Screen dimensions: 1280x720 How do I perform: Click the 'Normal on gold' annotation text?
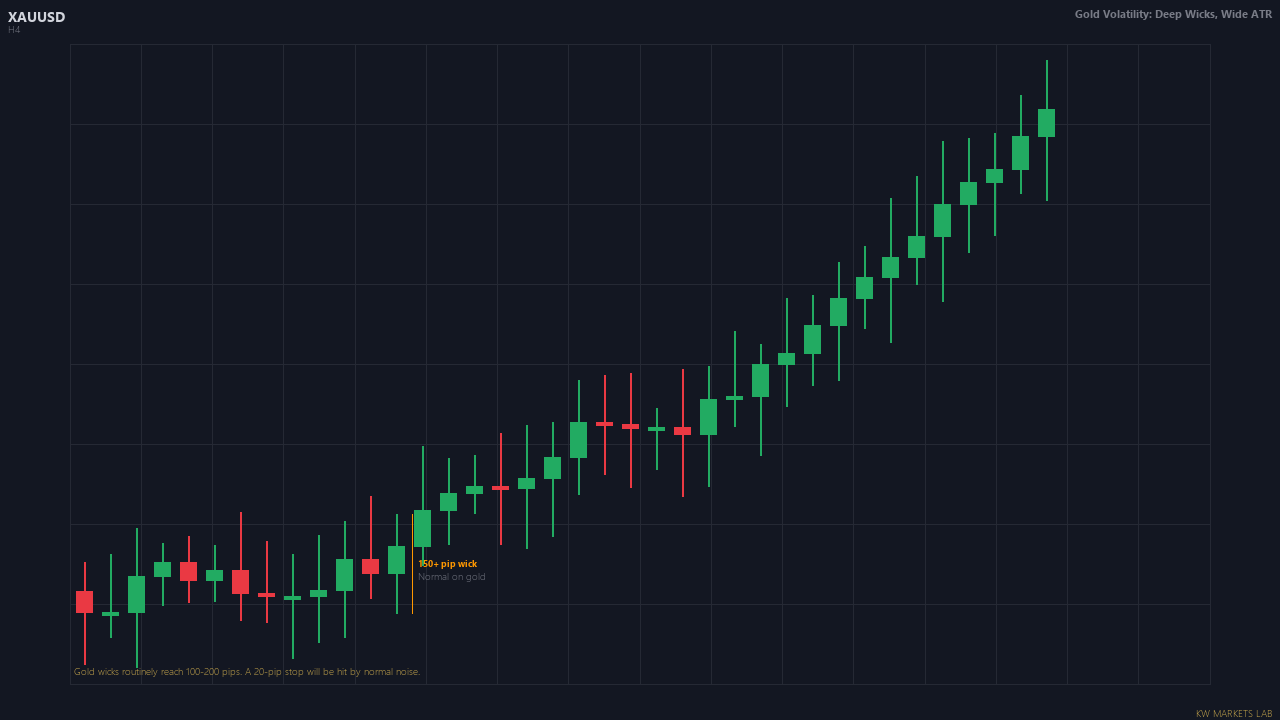[x=451, y=577]
